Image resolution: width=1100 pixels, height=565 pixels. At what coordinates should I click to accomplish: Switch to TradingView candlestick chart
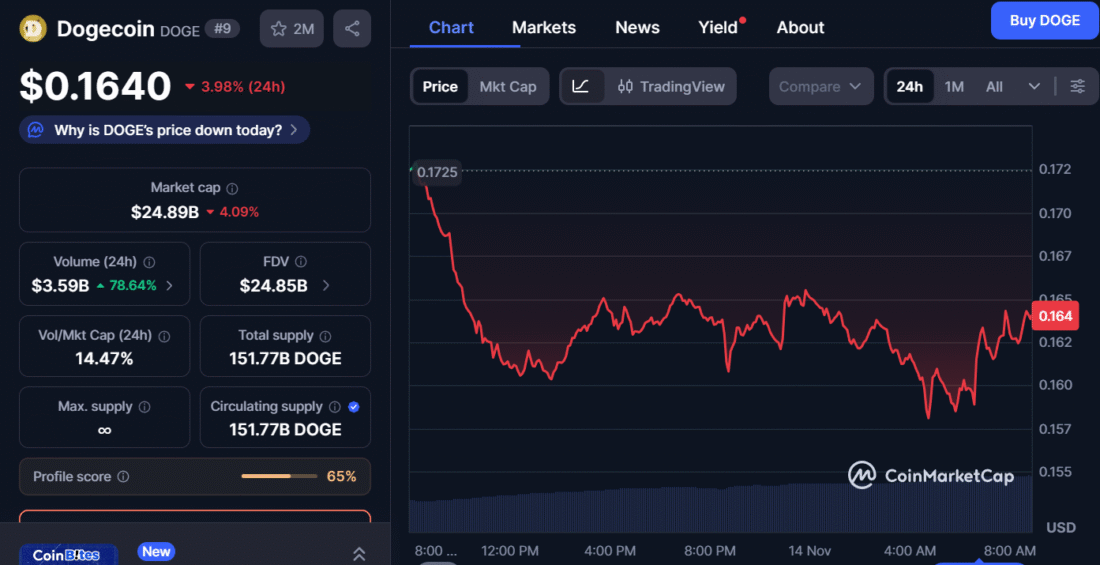coord(671,86)
